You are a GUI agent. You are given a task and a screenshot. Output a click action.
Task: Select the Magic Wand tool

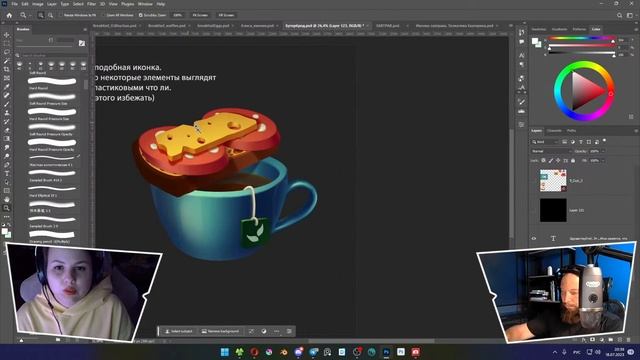[7, 61]
